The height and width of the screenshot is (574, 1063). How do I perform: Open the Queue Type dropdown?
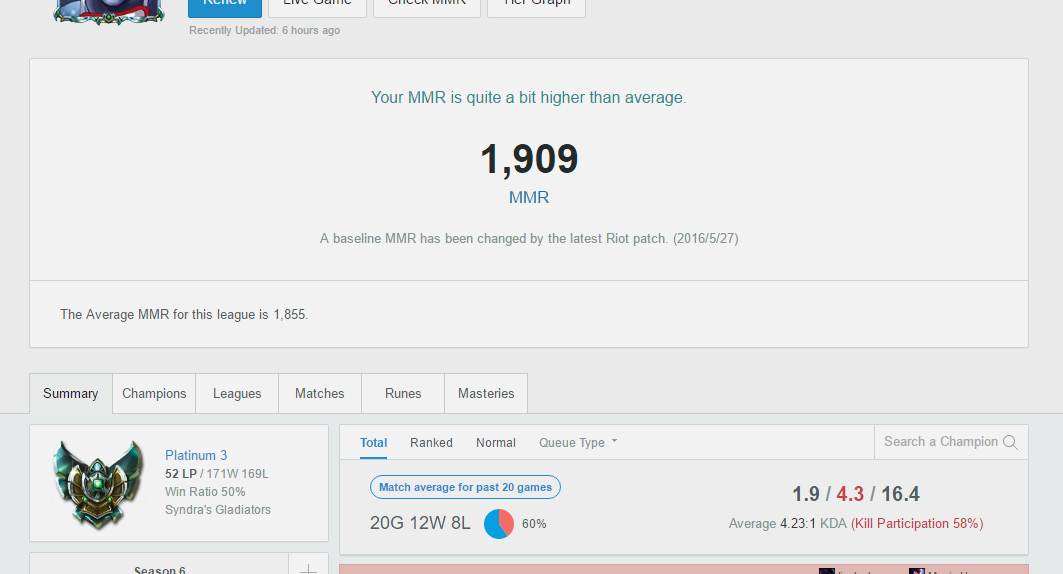pos(578,443)
